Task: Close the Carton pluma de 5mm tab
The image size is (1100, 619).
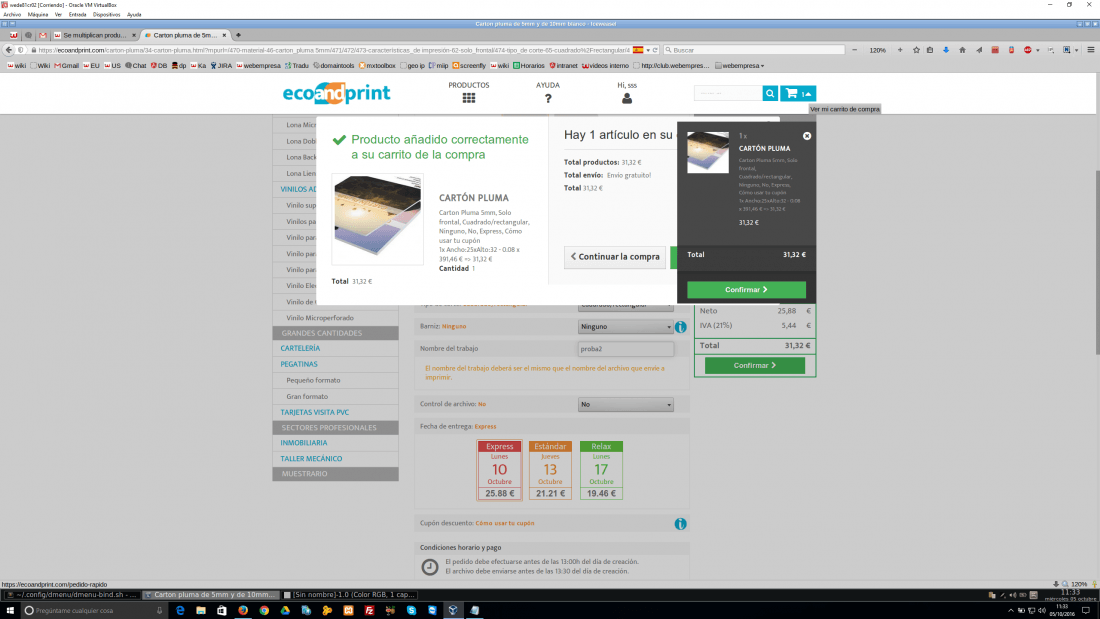Action: pos(224,35)
